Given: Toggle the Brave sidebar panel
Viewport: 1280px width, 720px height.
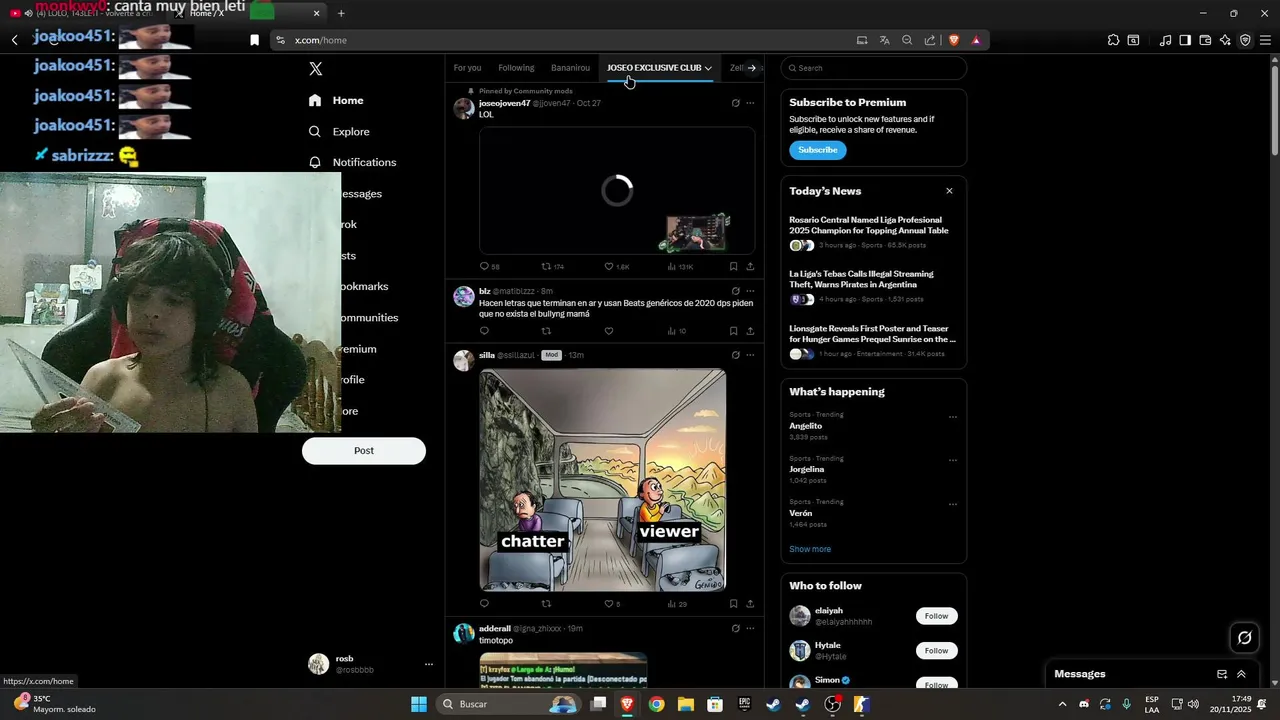Looking at the screenshot, I should pyautogui.click(x=1185, y=40).
